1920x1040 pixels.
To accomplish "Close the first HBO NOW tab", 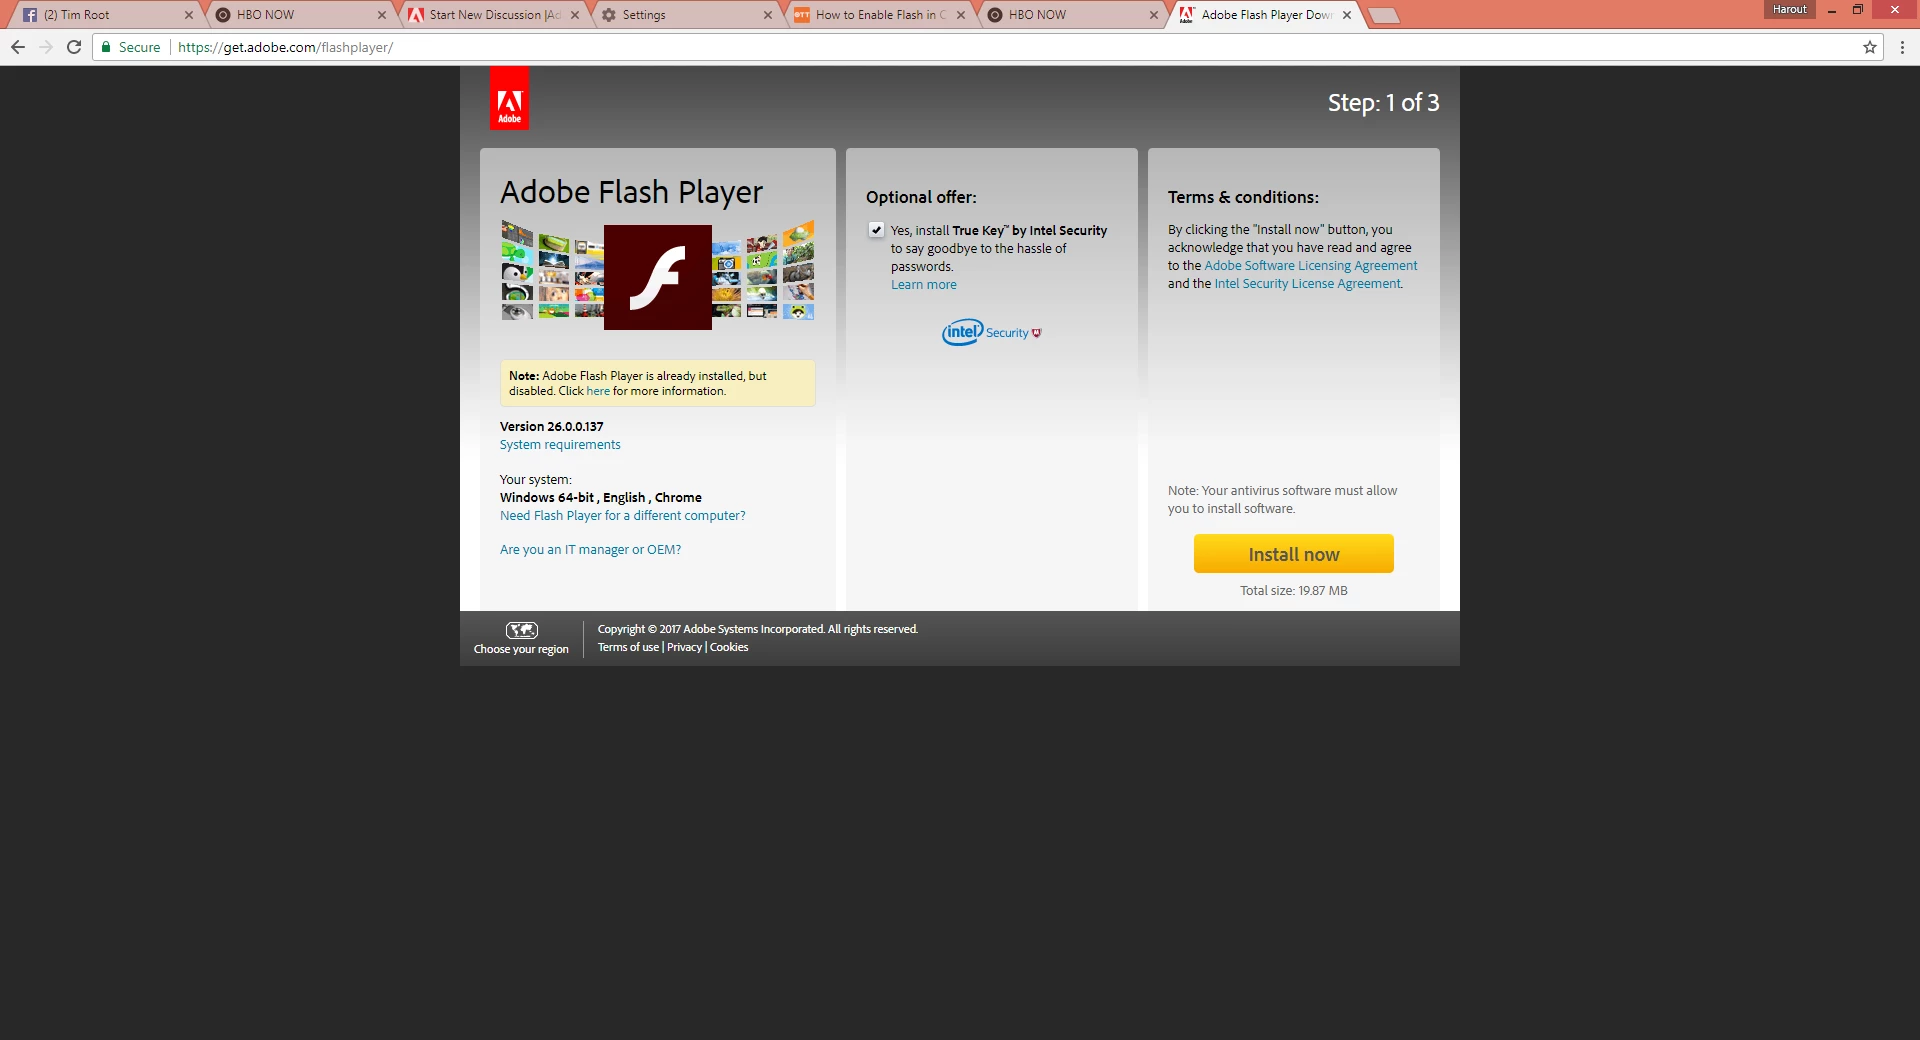I will 382,15.
